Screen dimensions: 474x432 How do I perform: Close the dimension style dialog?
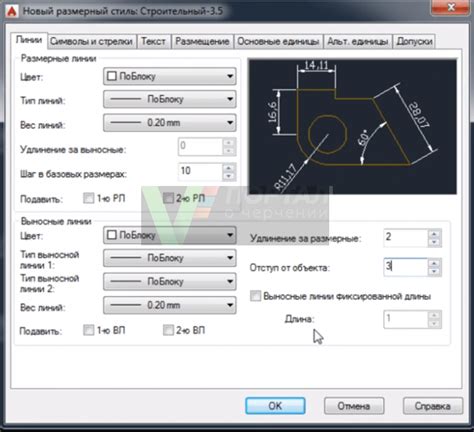point(451,7)
